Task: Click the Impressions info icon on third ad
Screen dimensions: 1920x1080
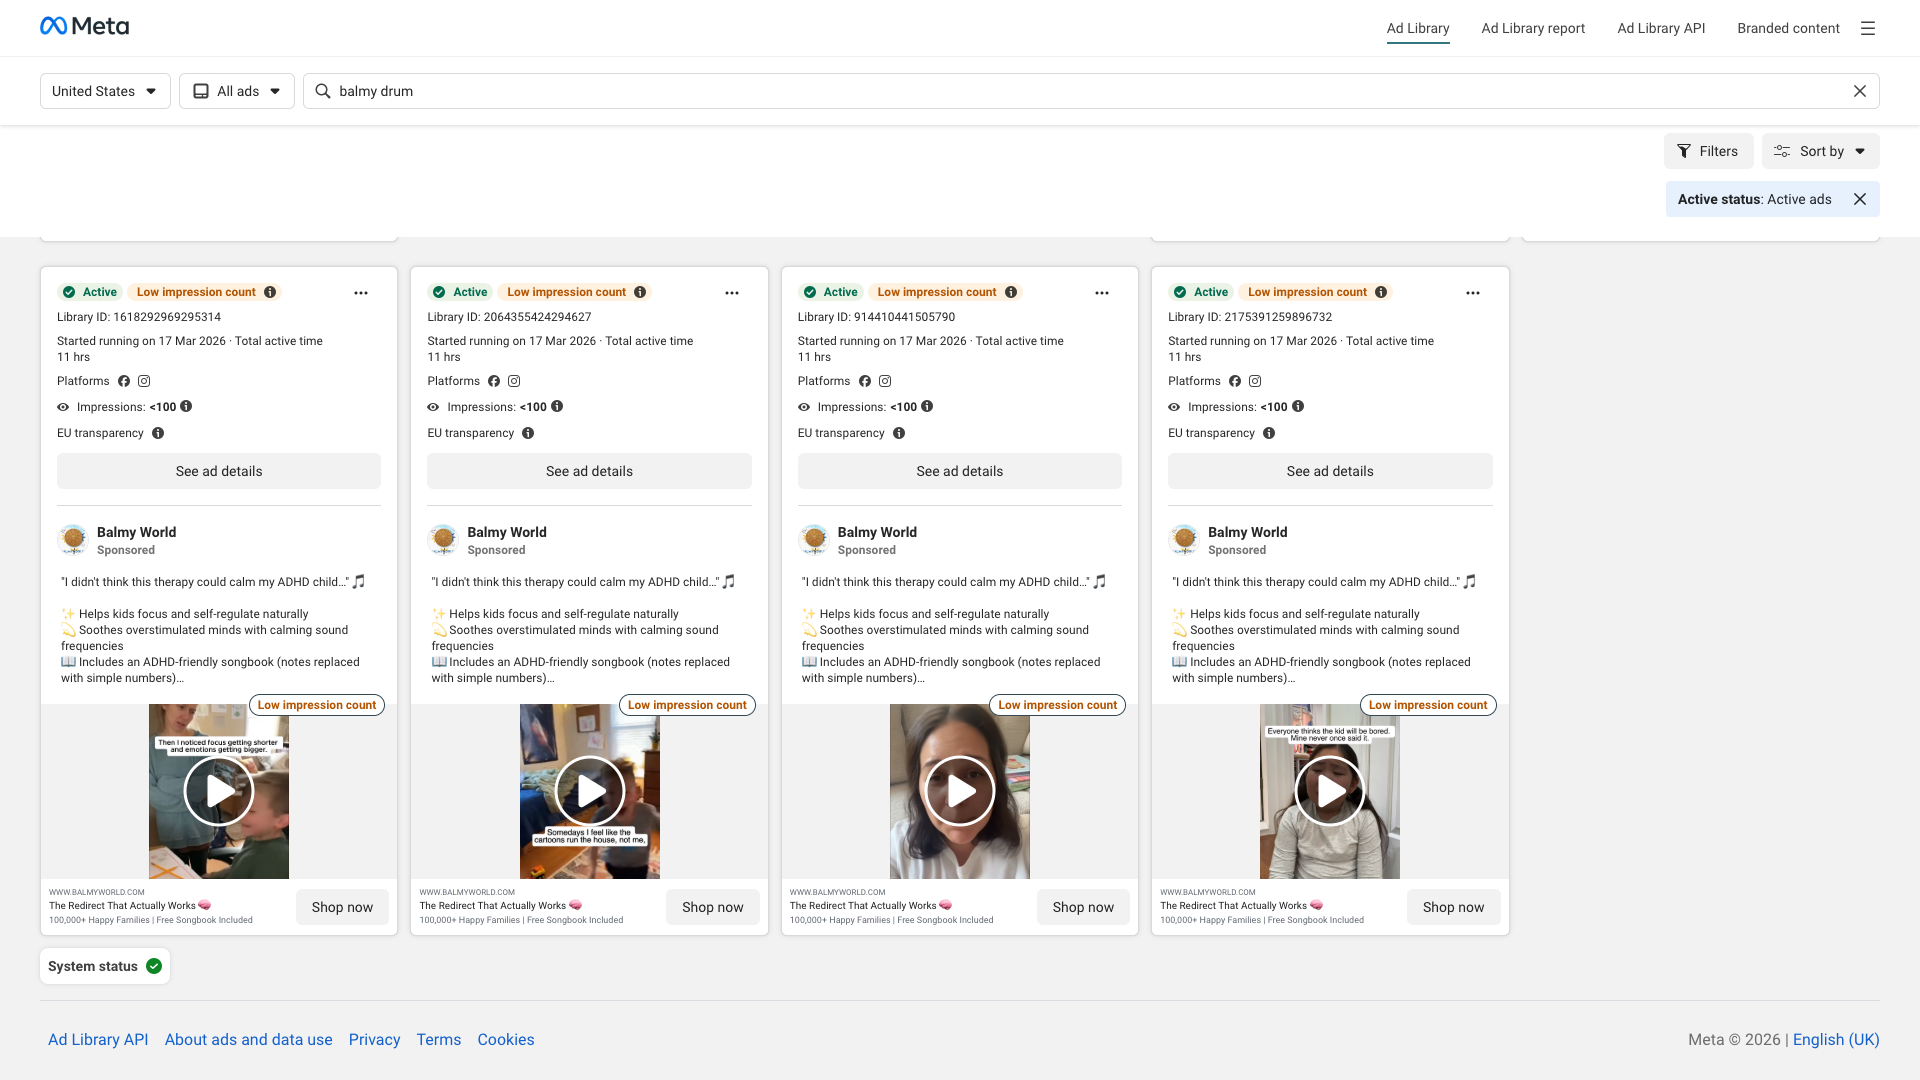Action: point(927,407)
